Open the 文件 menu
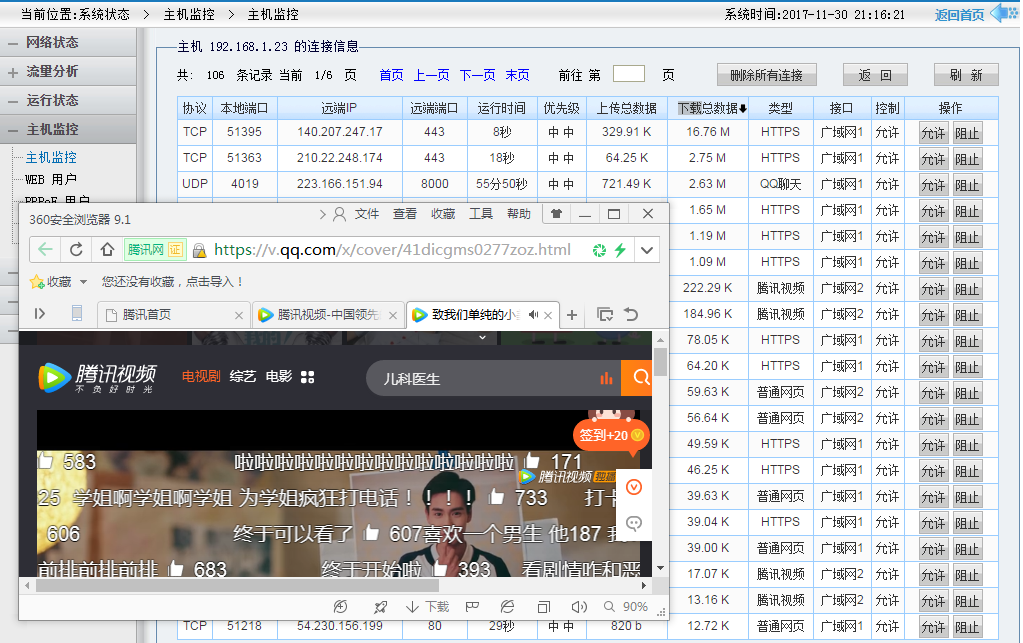The height and width of the screenshot is (643, 1023). (367, 214)
